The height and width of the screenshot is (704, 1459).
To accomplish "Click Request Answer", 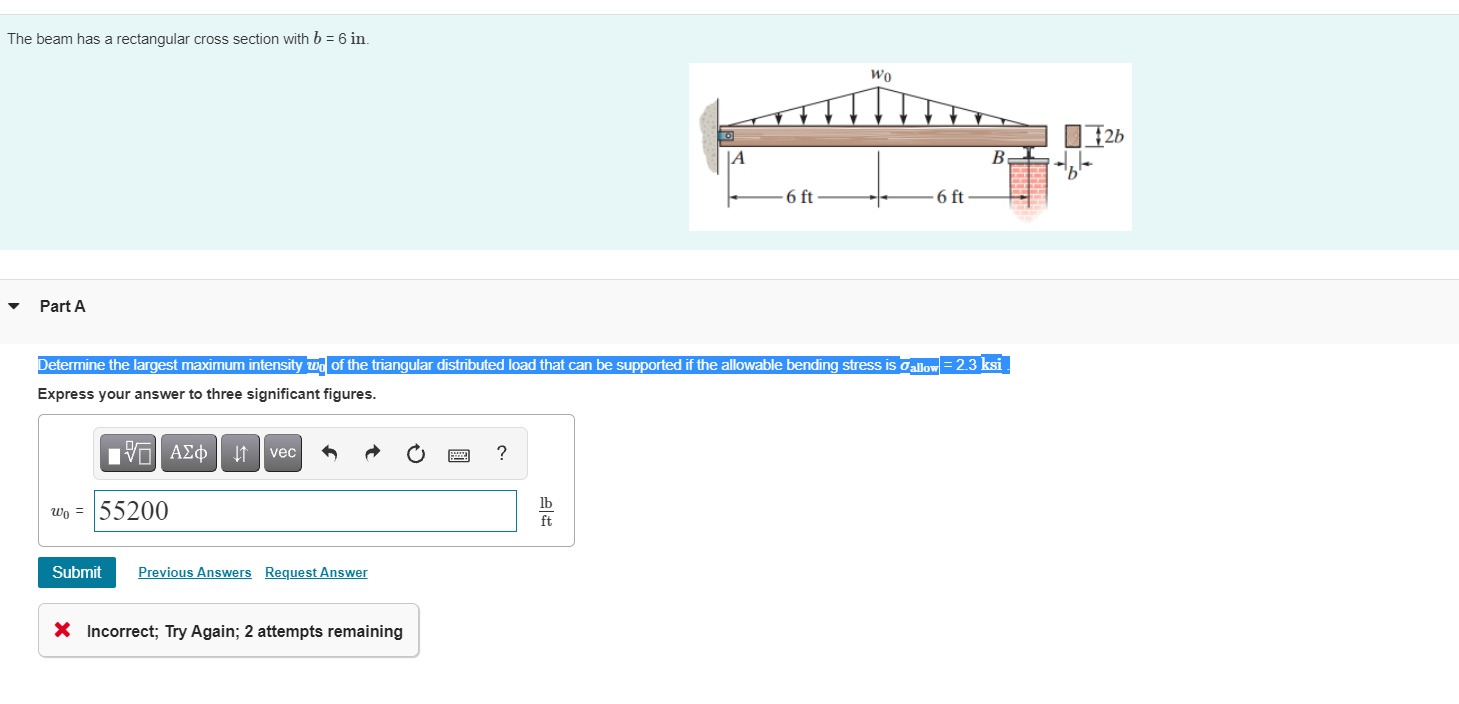I will tap(315, 572).
